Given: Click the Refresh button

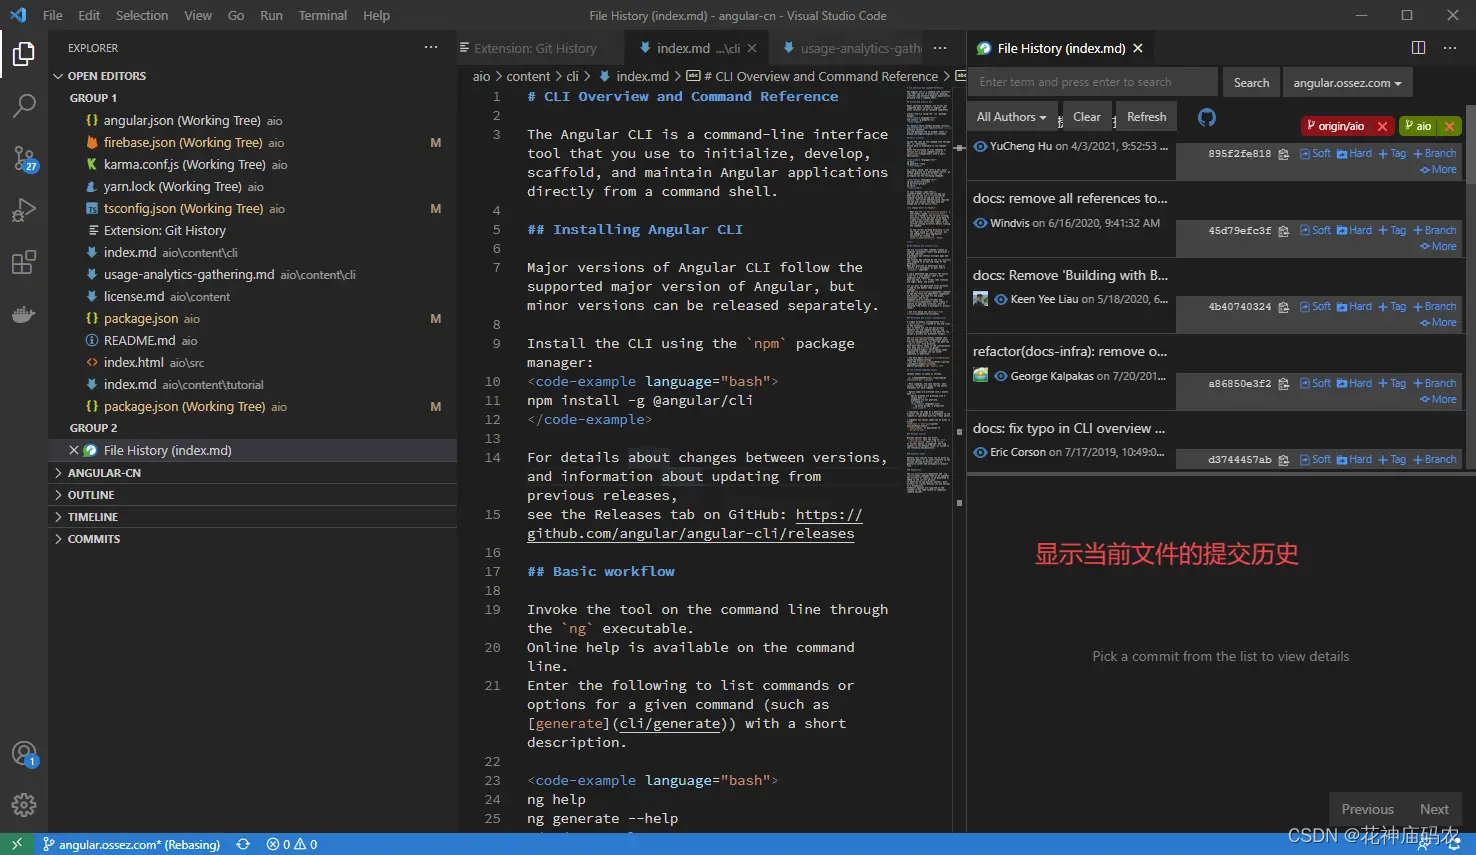Looking at the screenshot, I should pyautogui.click(x=1147, y=117).
